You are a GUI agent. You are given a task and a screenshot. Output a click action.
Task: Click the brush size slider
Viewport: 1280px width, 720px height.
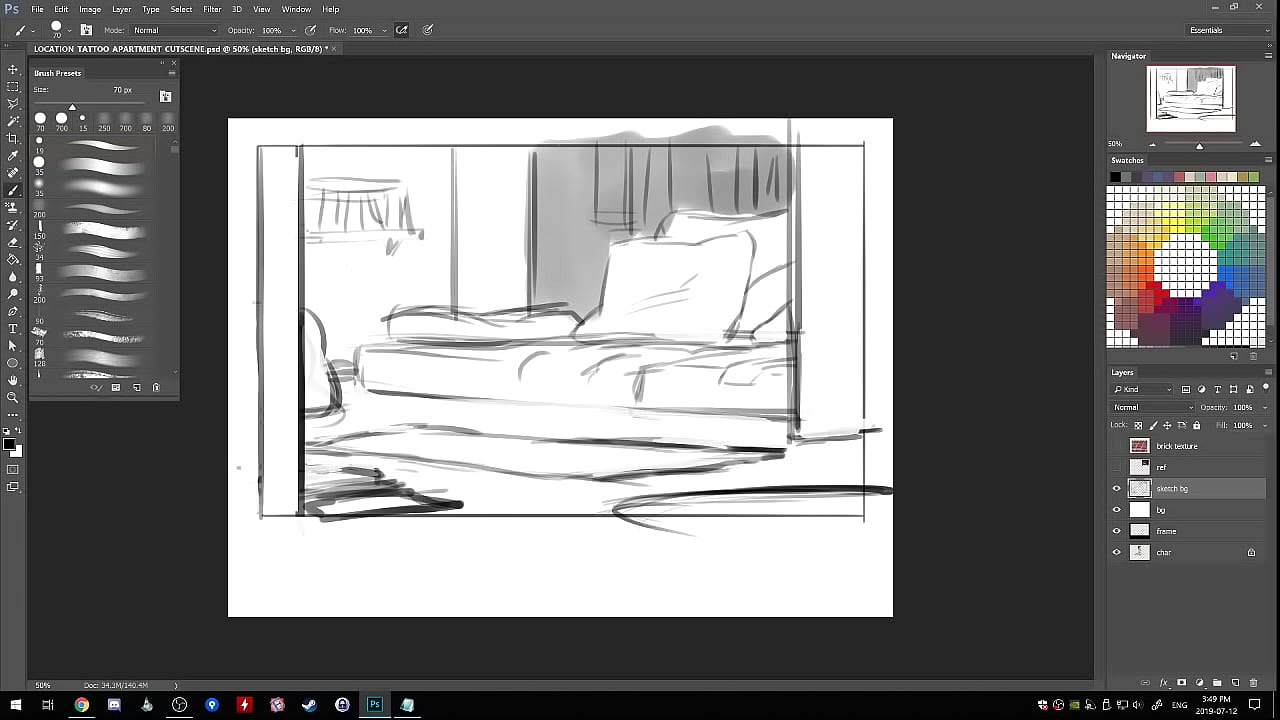pos(72,106)
